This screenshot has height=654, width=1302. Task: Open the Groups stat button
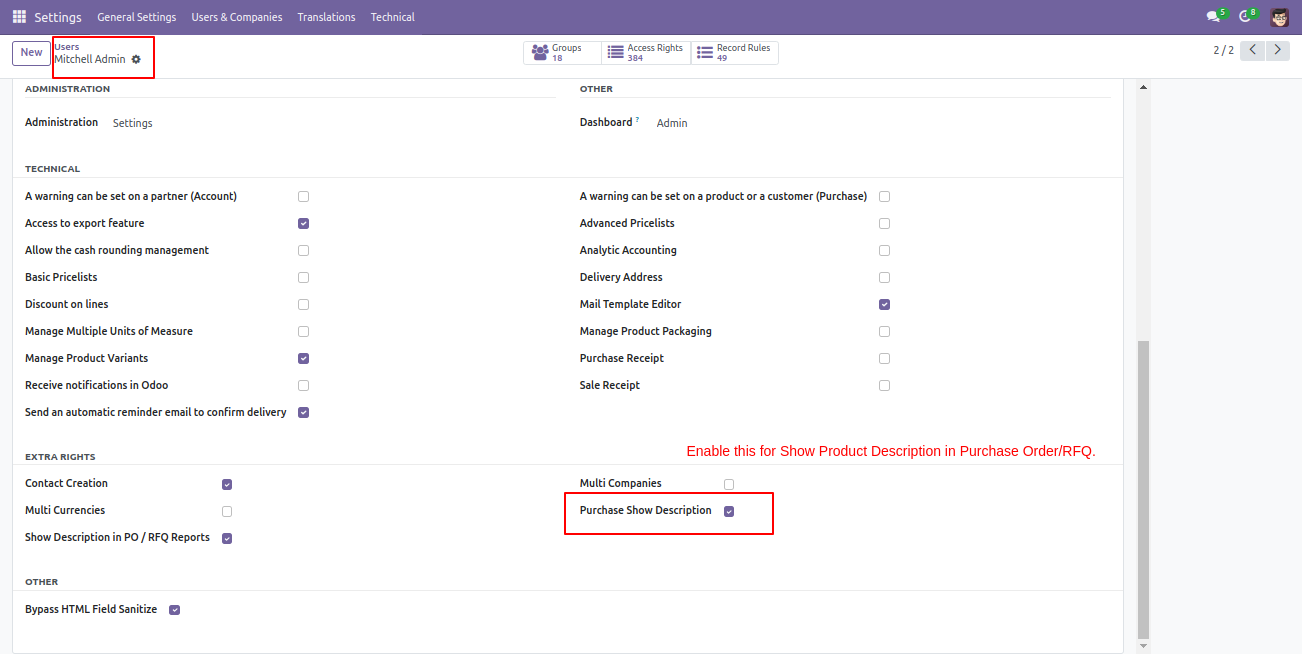[562, 53]
